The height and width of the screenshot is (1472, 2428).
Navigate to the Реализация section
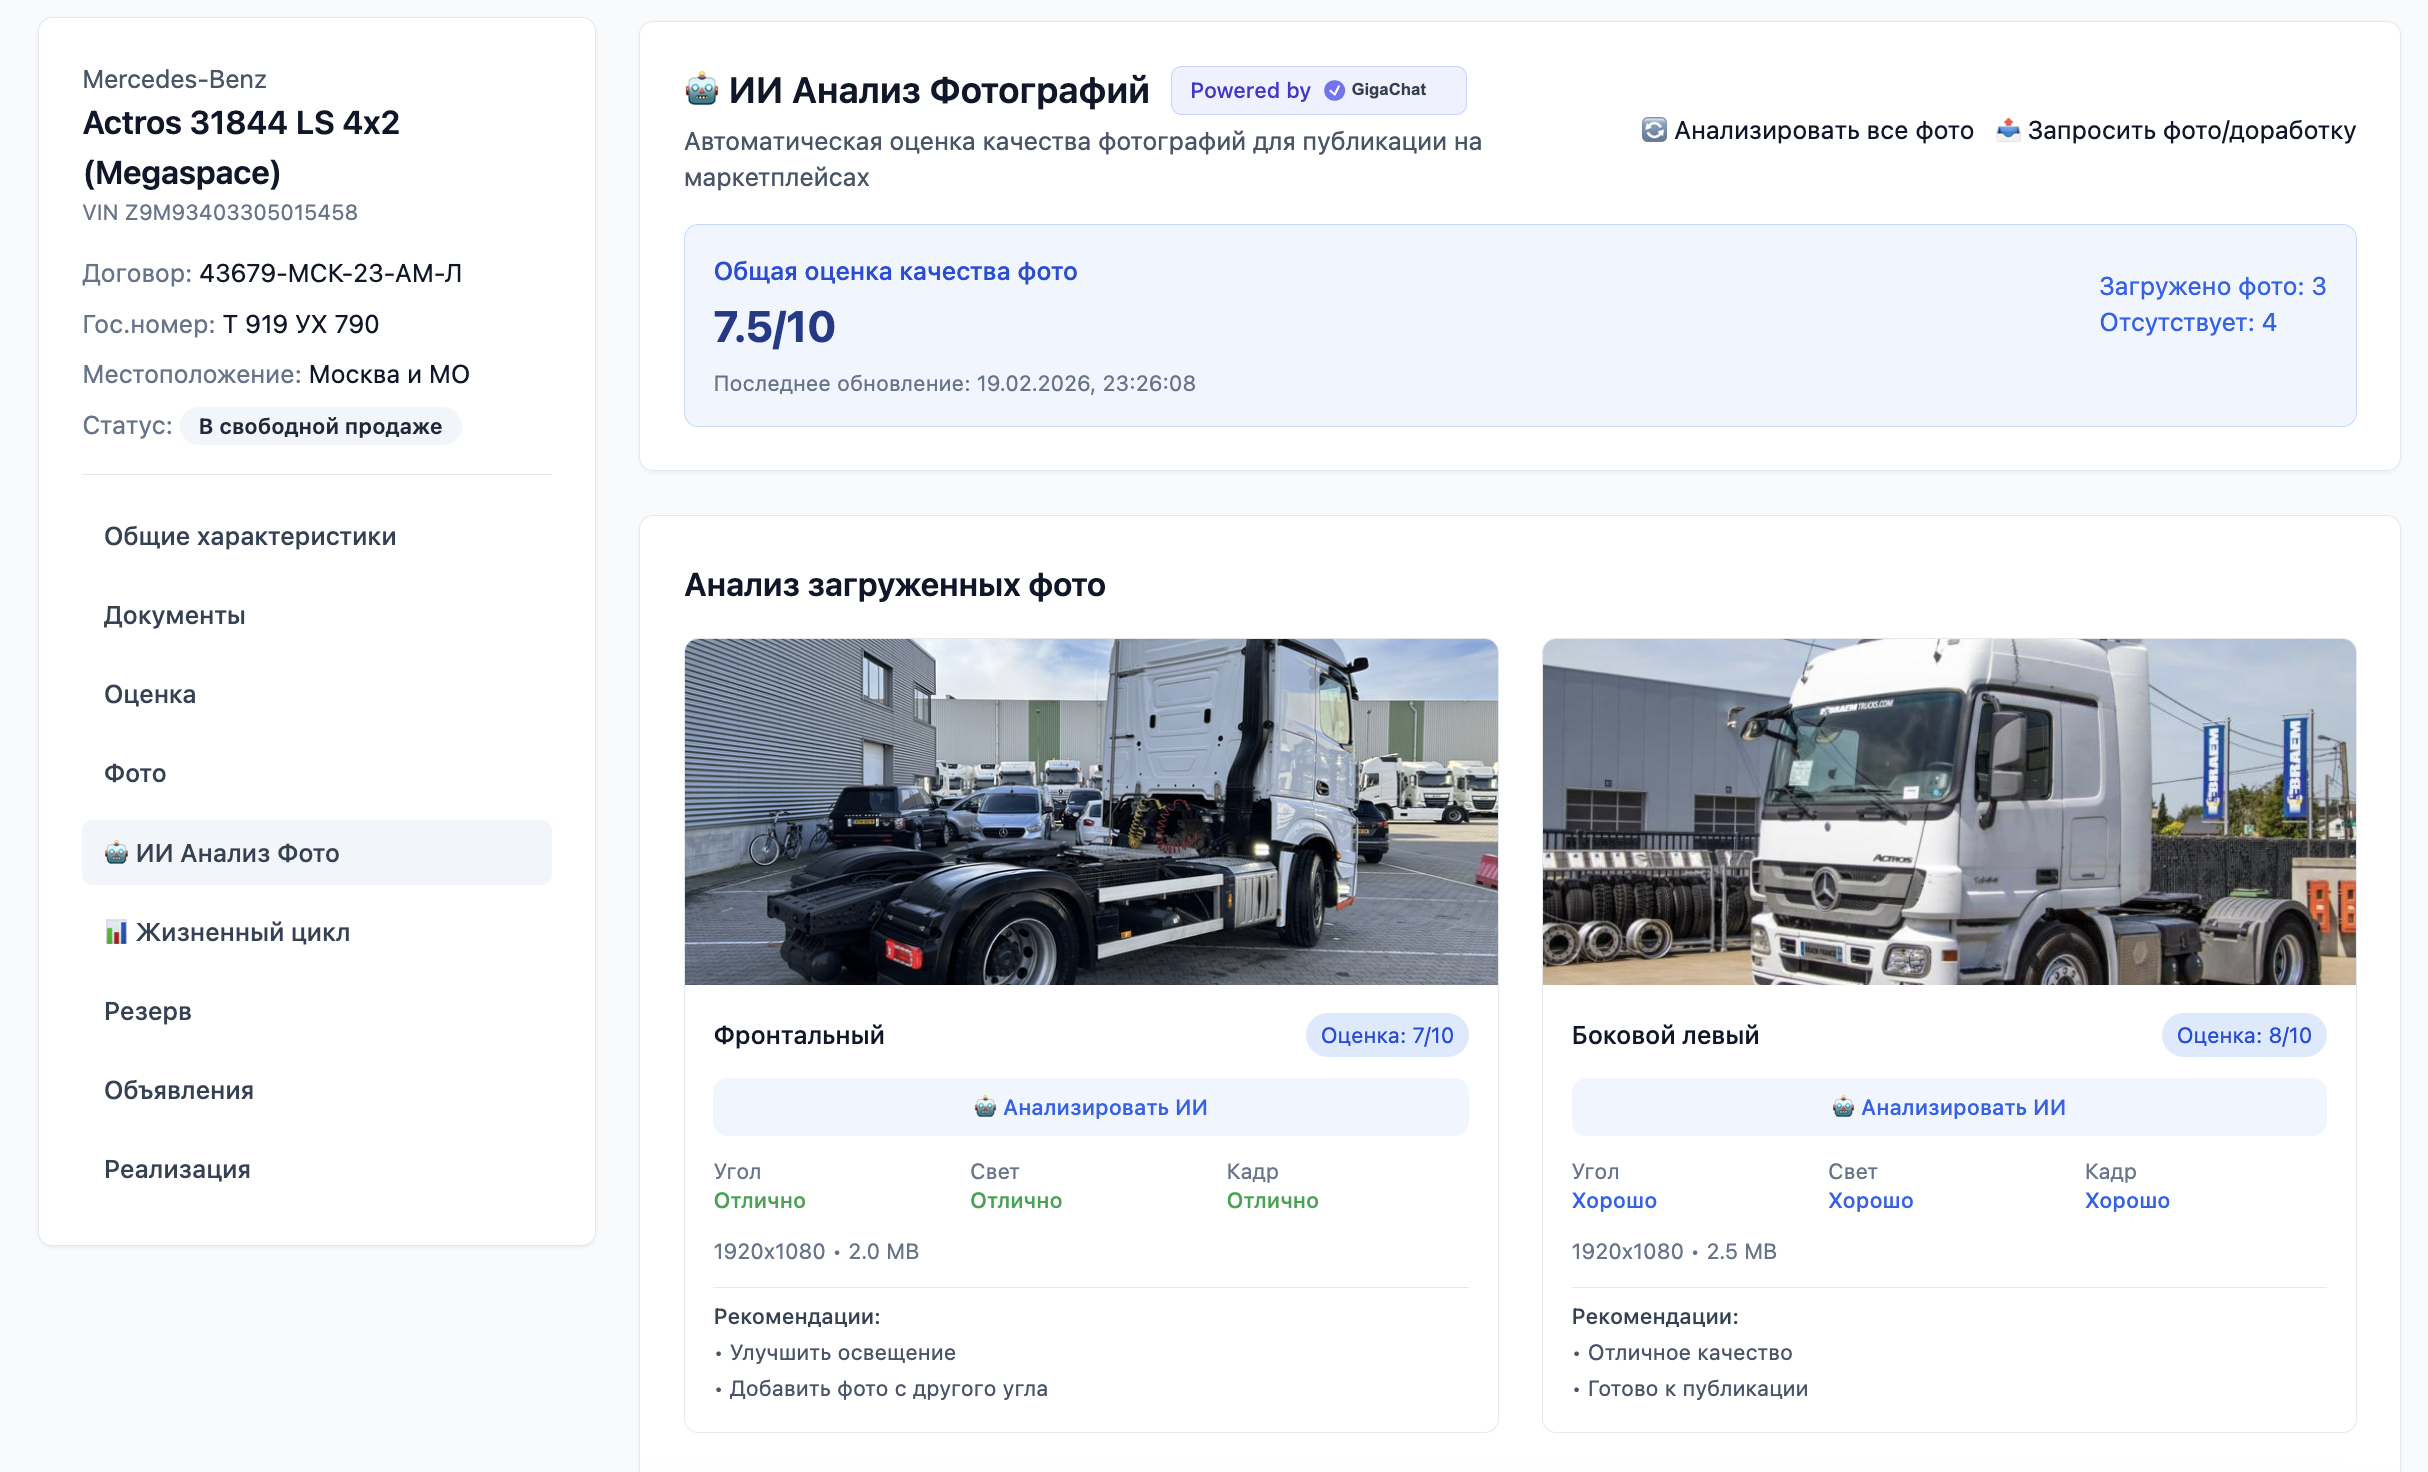tap(177, 1168)
